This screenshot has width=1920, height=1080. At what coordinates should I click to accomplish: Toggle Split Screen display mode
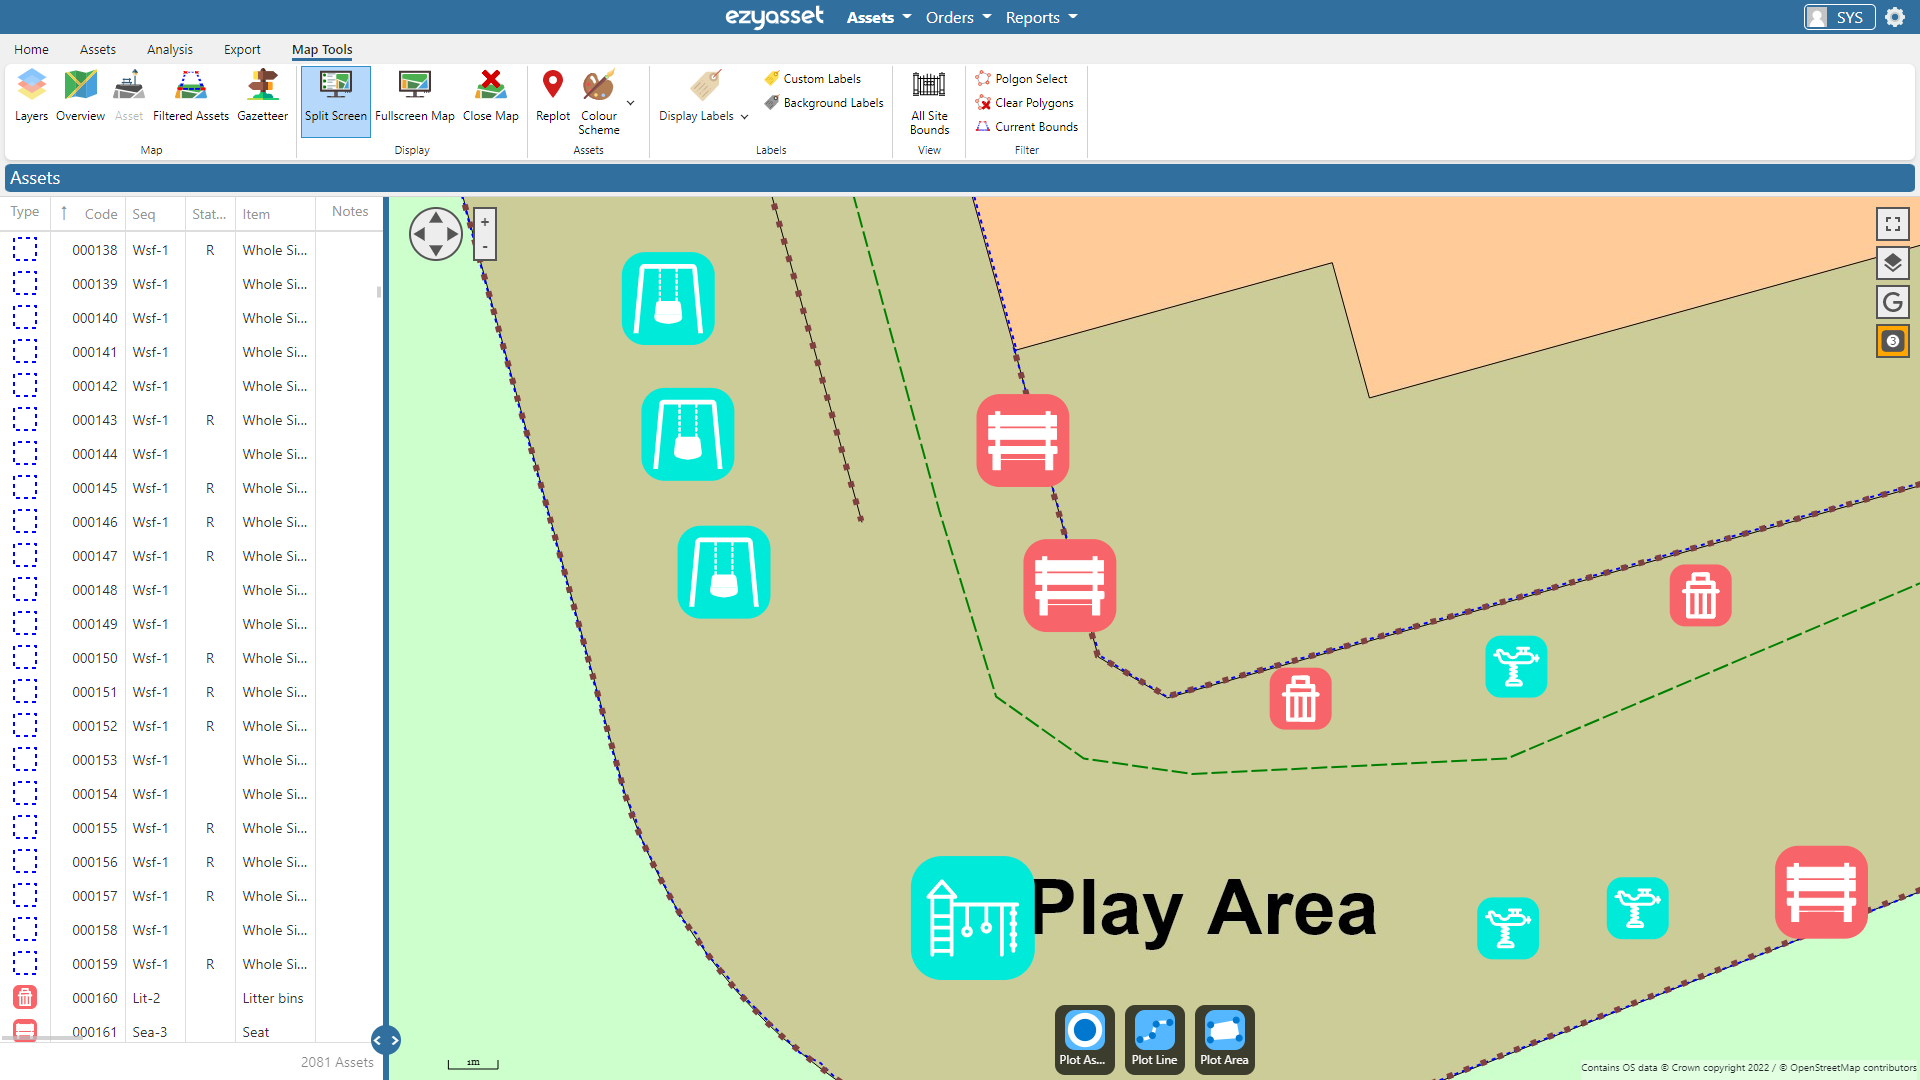335,100
